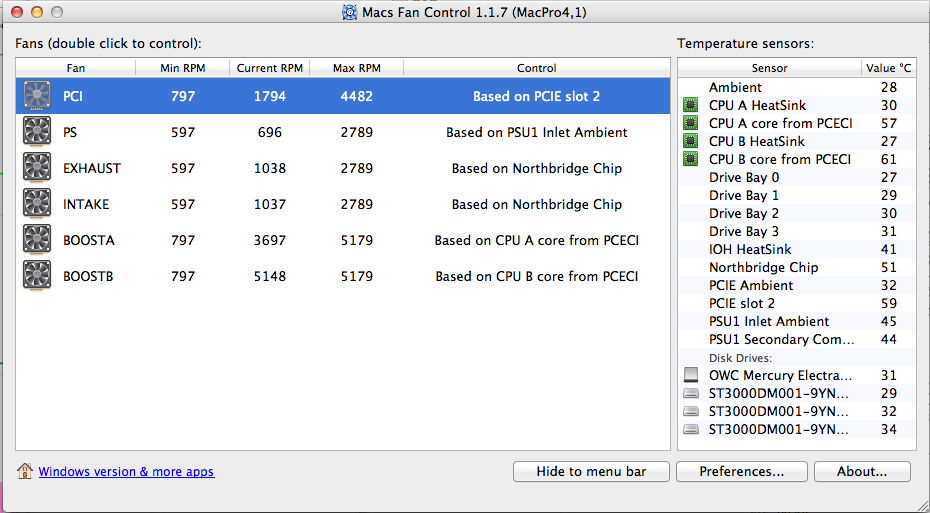Select the Drive Bay 3 sensor

797,231
